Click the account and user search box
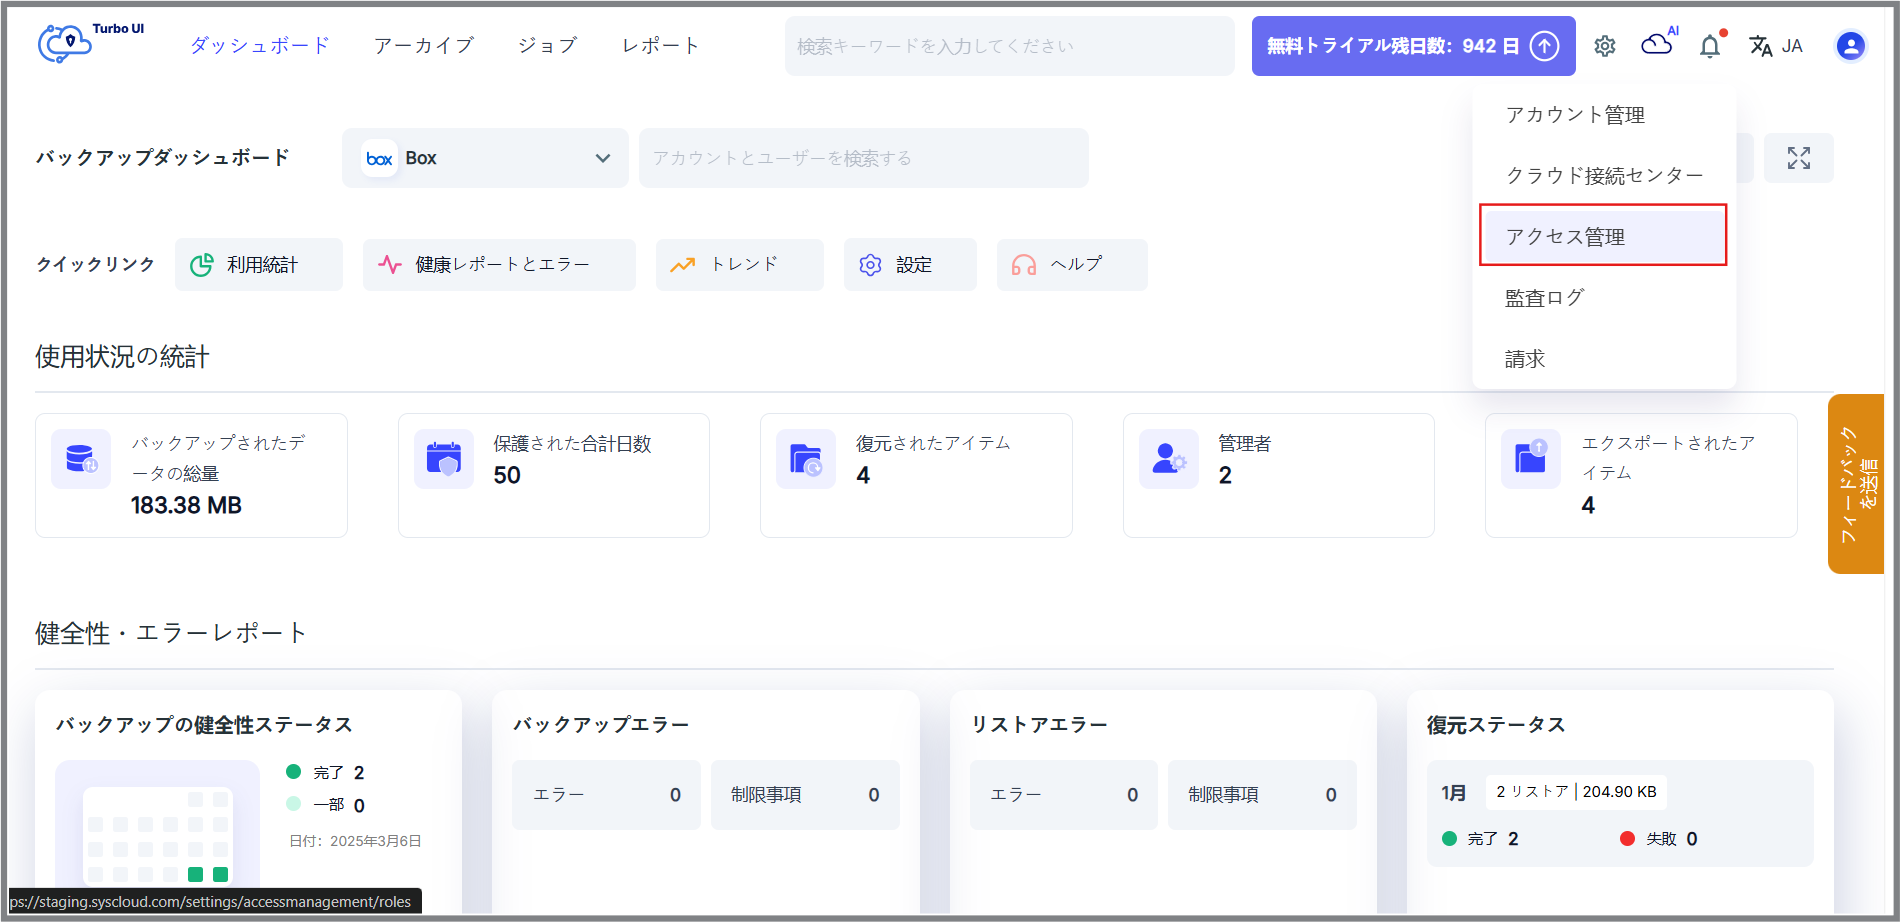The width and height of the screenshot is (1900, 922). click(x=863, y=158)
